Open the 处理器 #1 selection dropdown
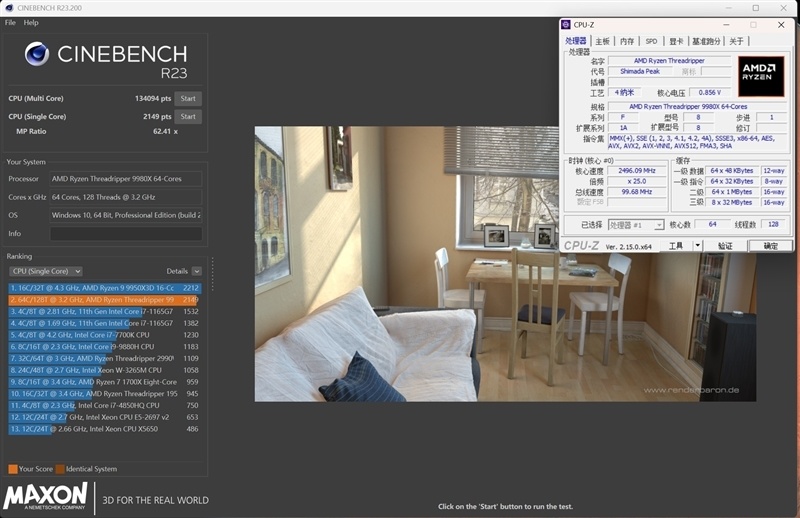The width and height of the screenshot is (800, 518). click(636, 225)
